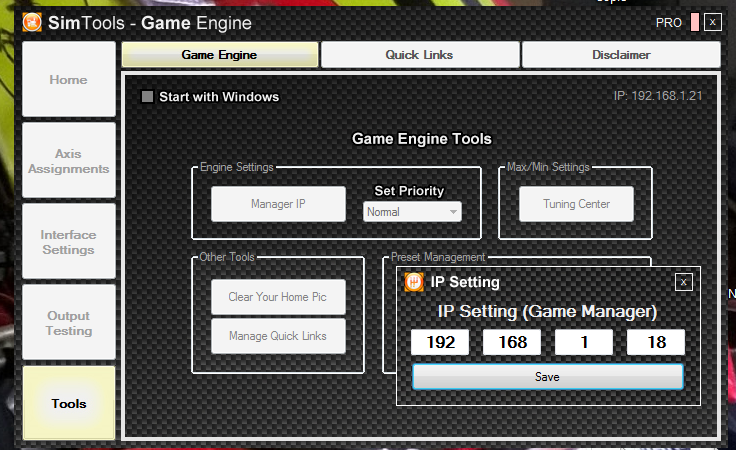
Task: Click the second IP field showing 168
Action: click(512, 342)
